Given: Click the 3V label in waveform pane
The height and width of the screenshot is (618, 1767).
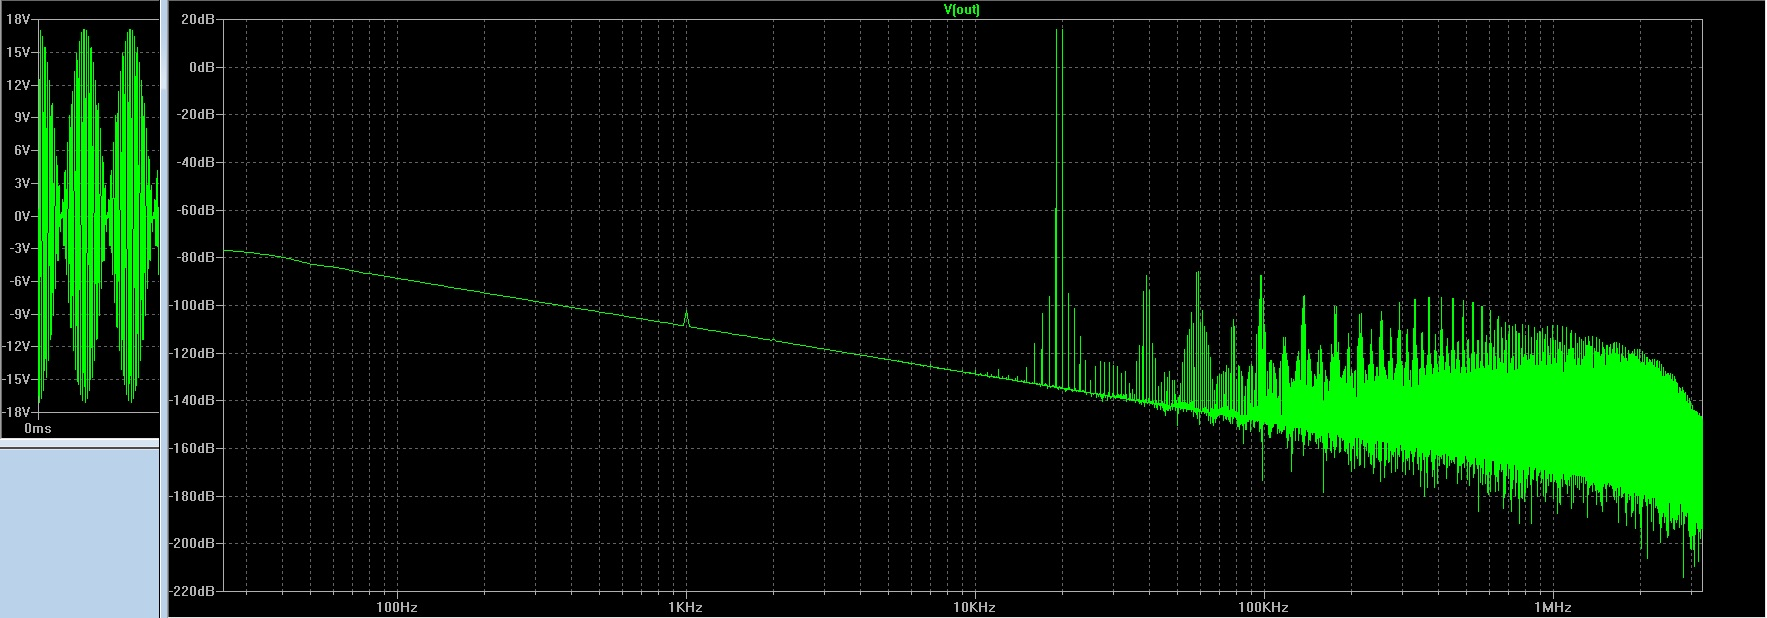Looking at the screenshot, I should (x=20, y=183).
